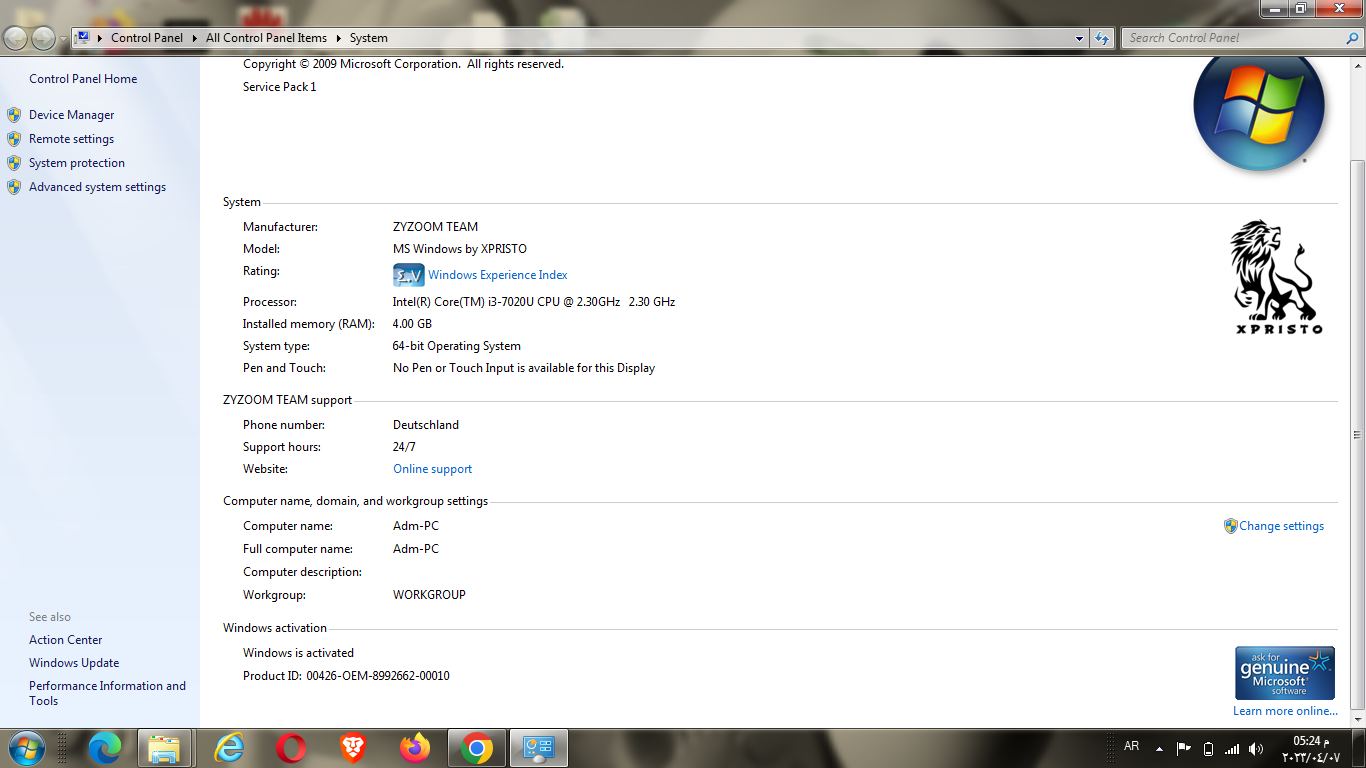
Task: Open Action Center from See also
Action: click(65, 640)
